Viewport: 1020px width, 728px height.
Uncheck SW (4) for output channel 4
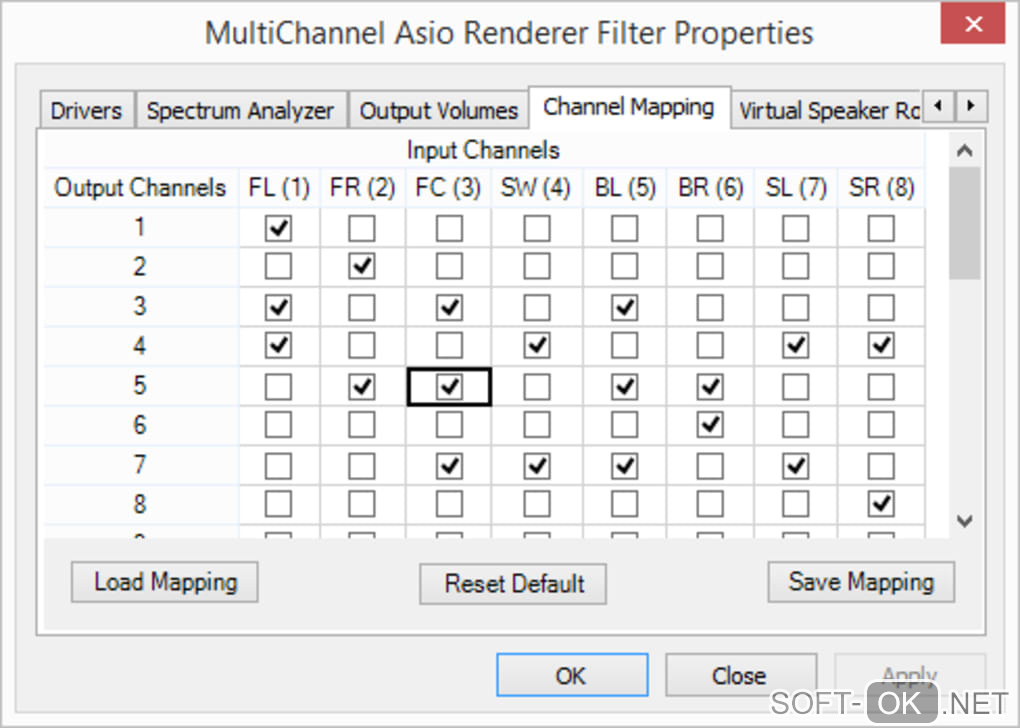(x=537, y=345)
